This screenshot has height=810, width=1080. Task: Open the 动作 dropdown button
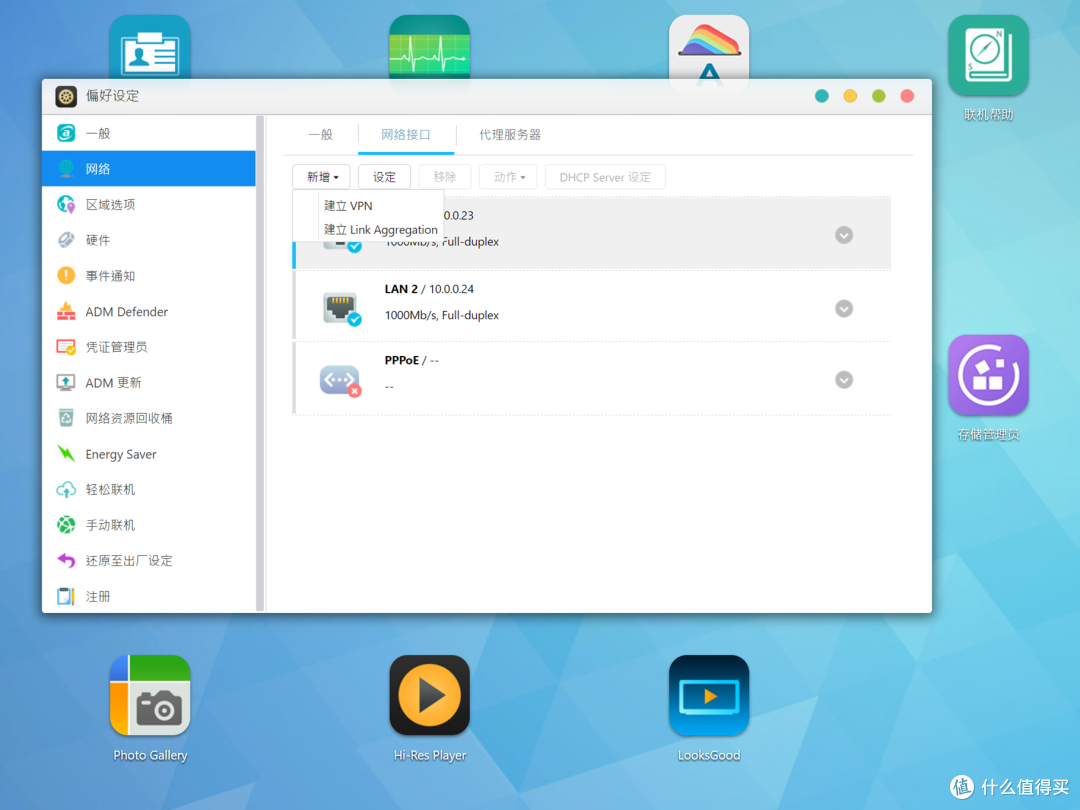coord(508,177)
